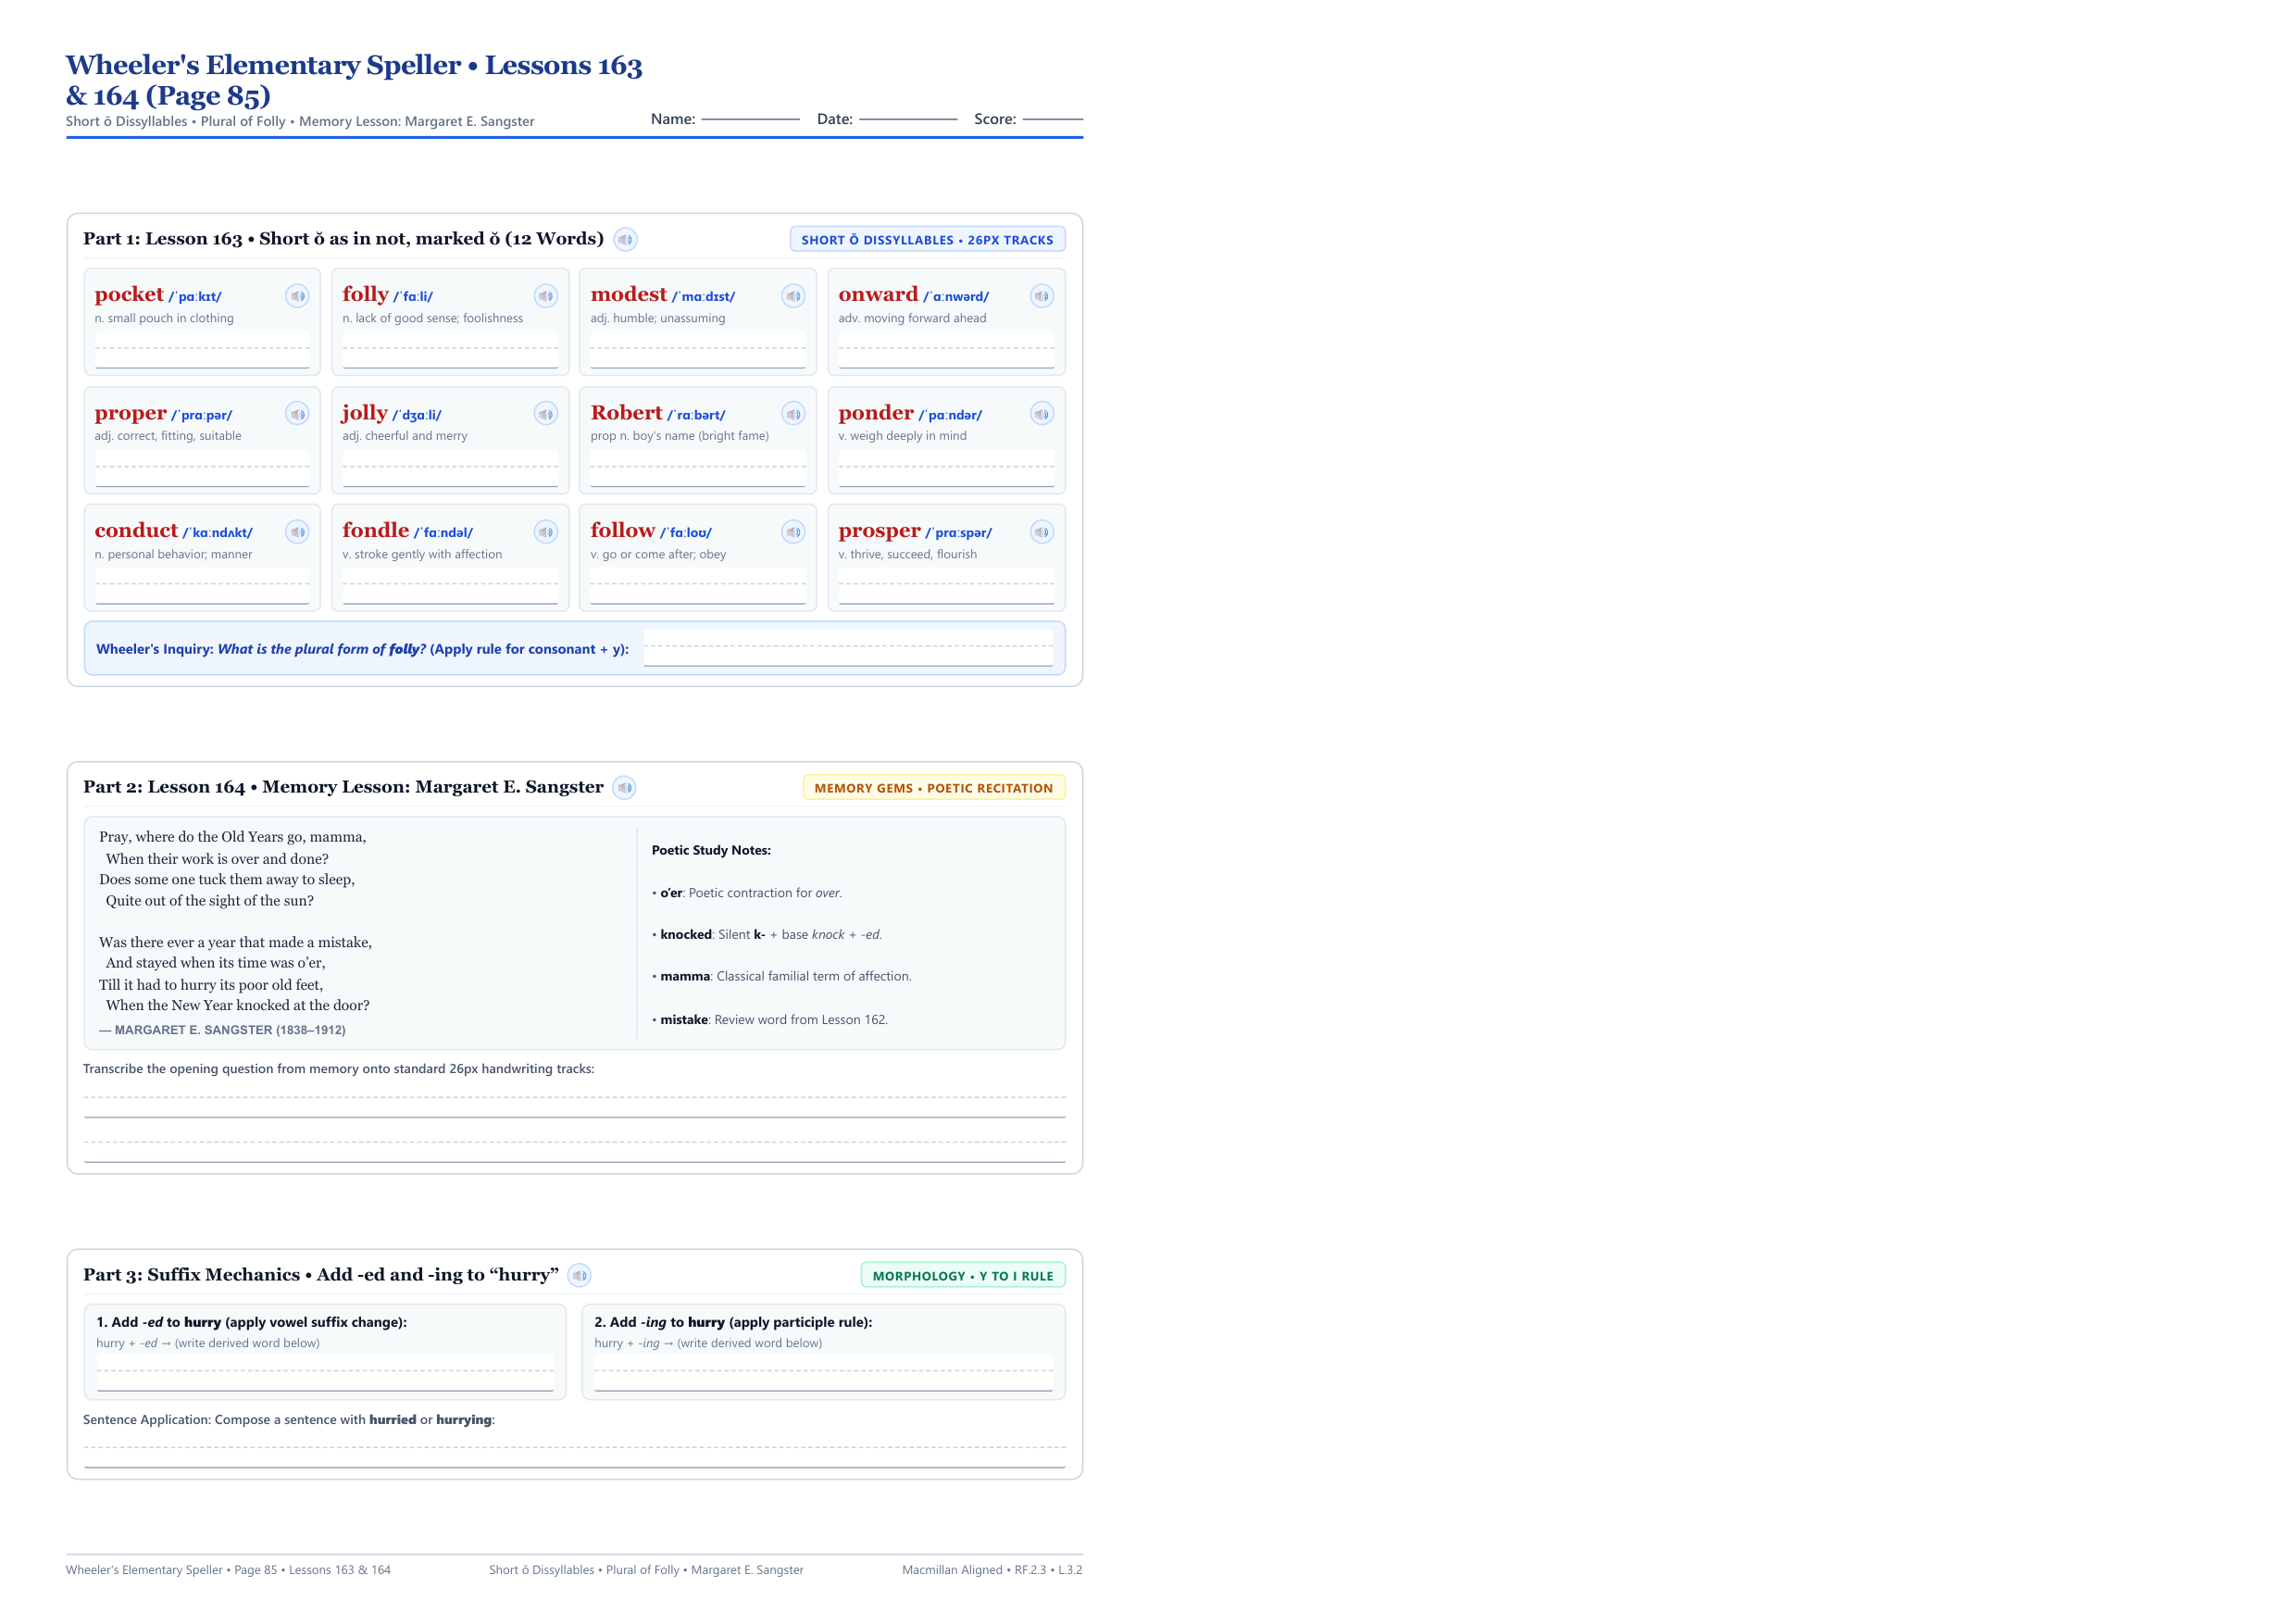Play audio for the word pocket
This screenshot has width=2296, height=1624.
point(297,296)
